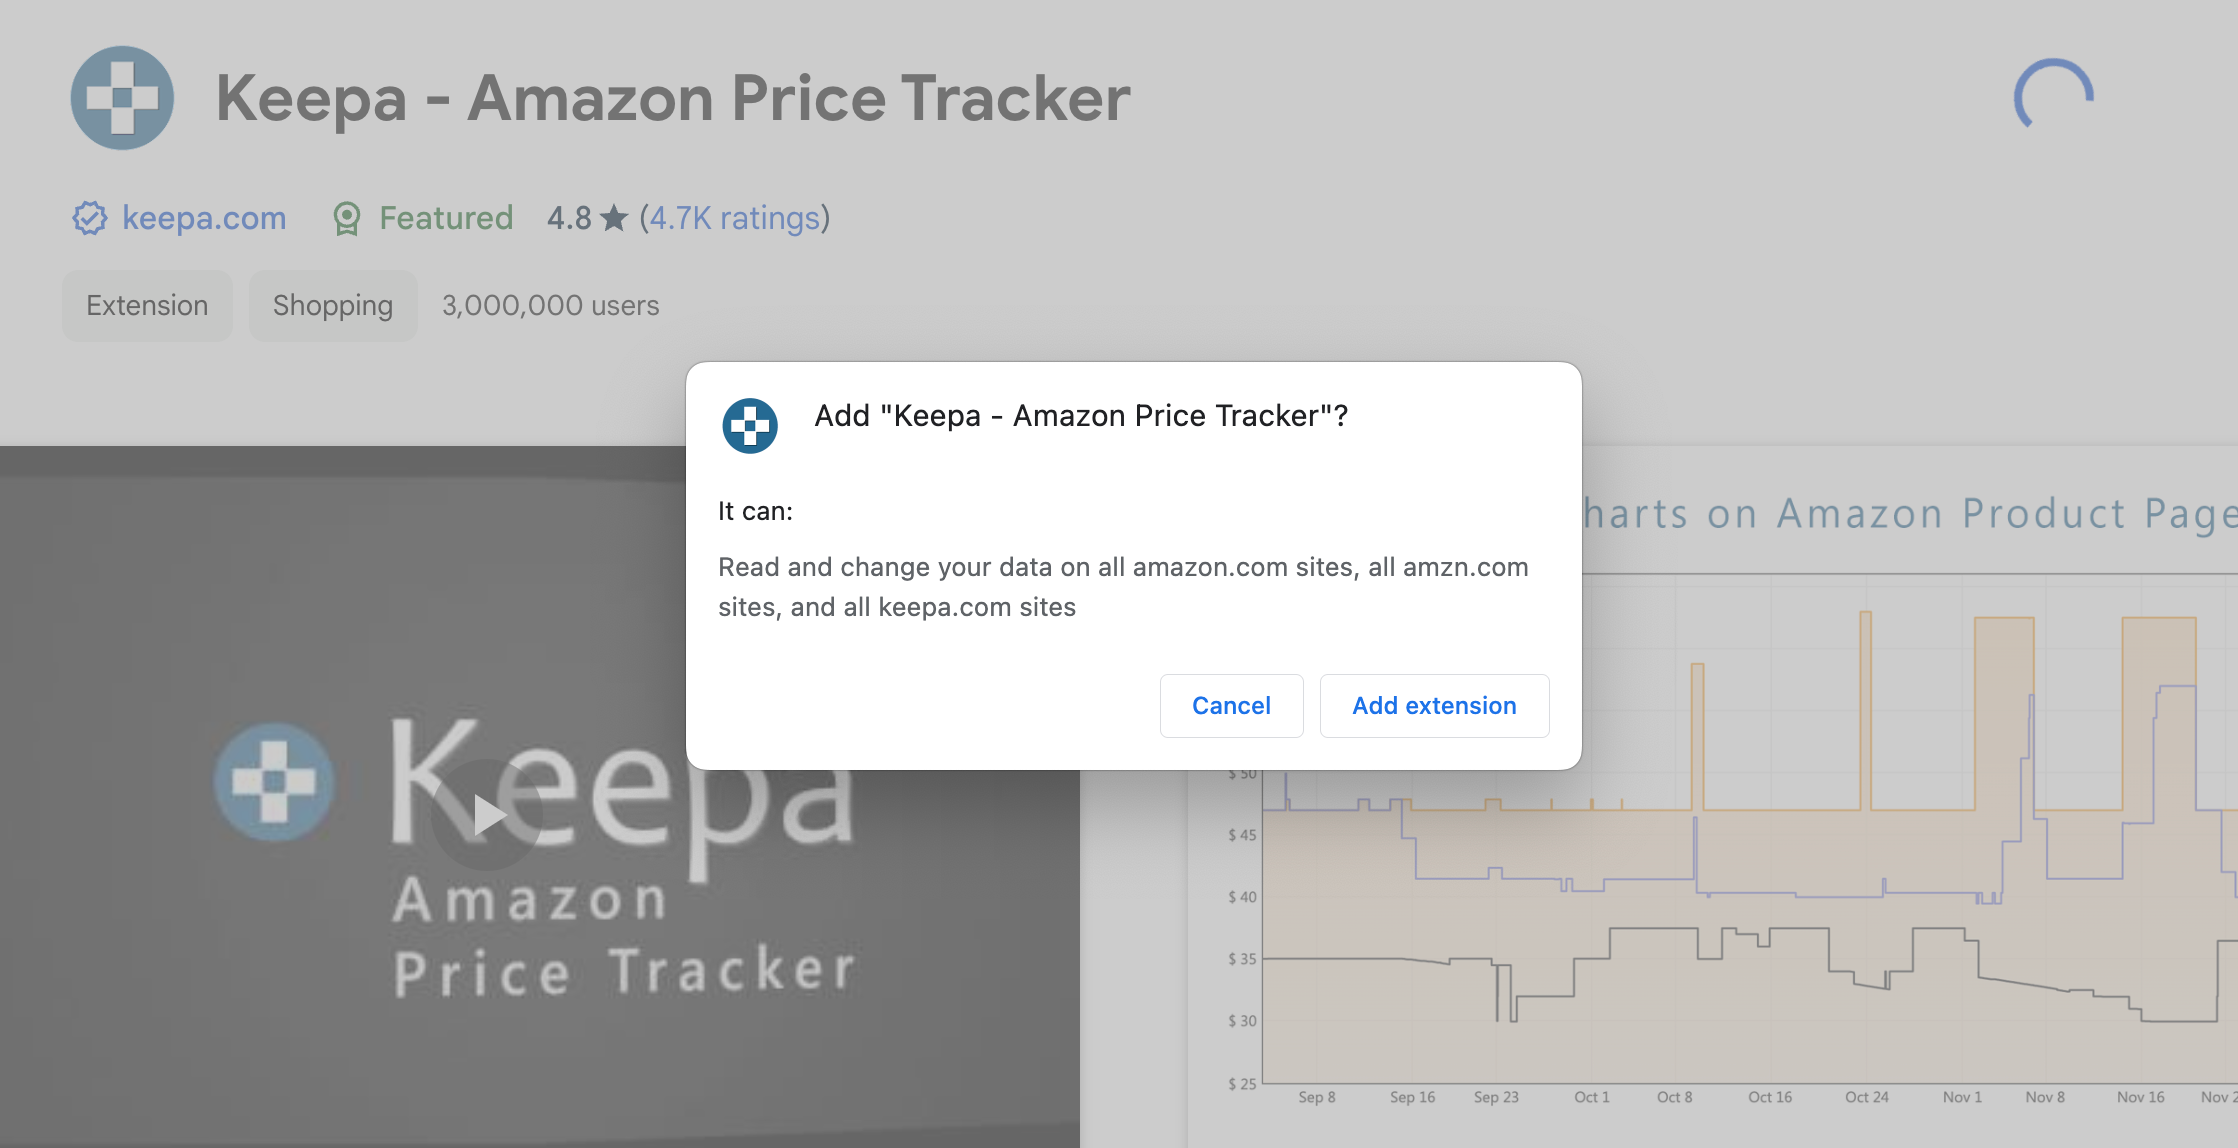
Task: Click the Keepa icon in the dialog
Action: [750, 426]
